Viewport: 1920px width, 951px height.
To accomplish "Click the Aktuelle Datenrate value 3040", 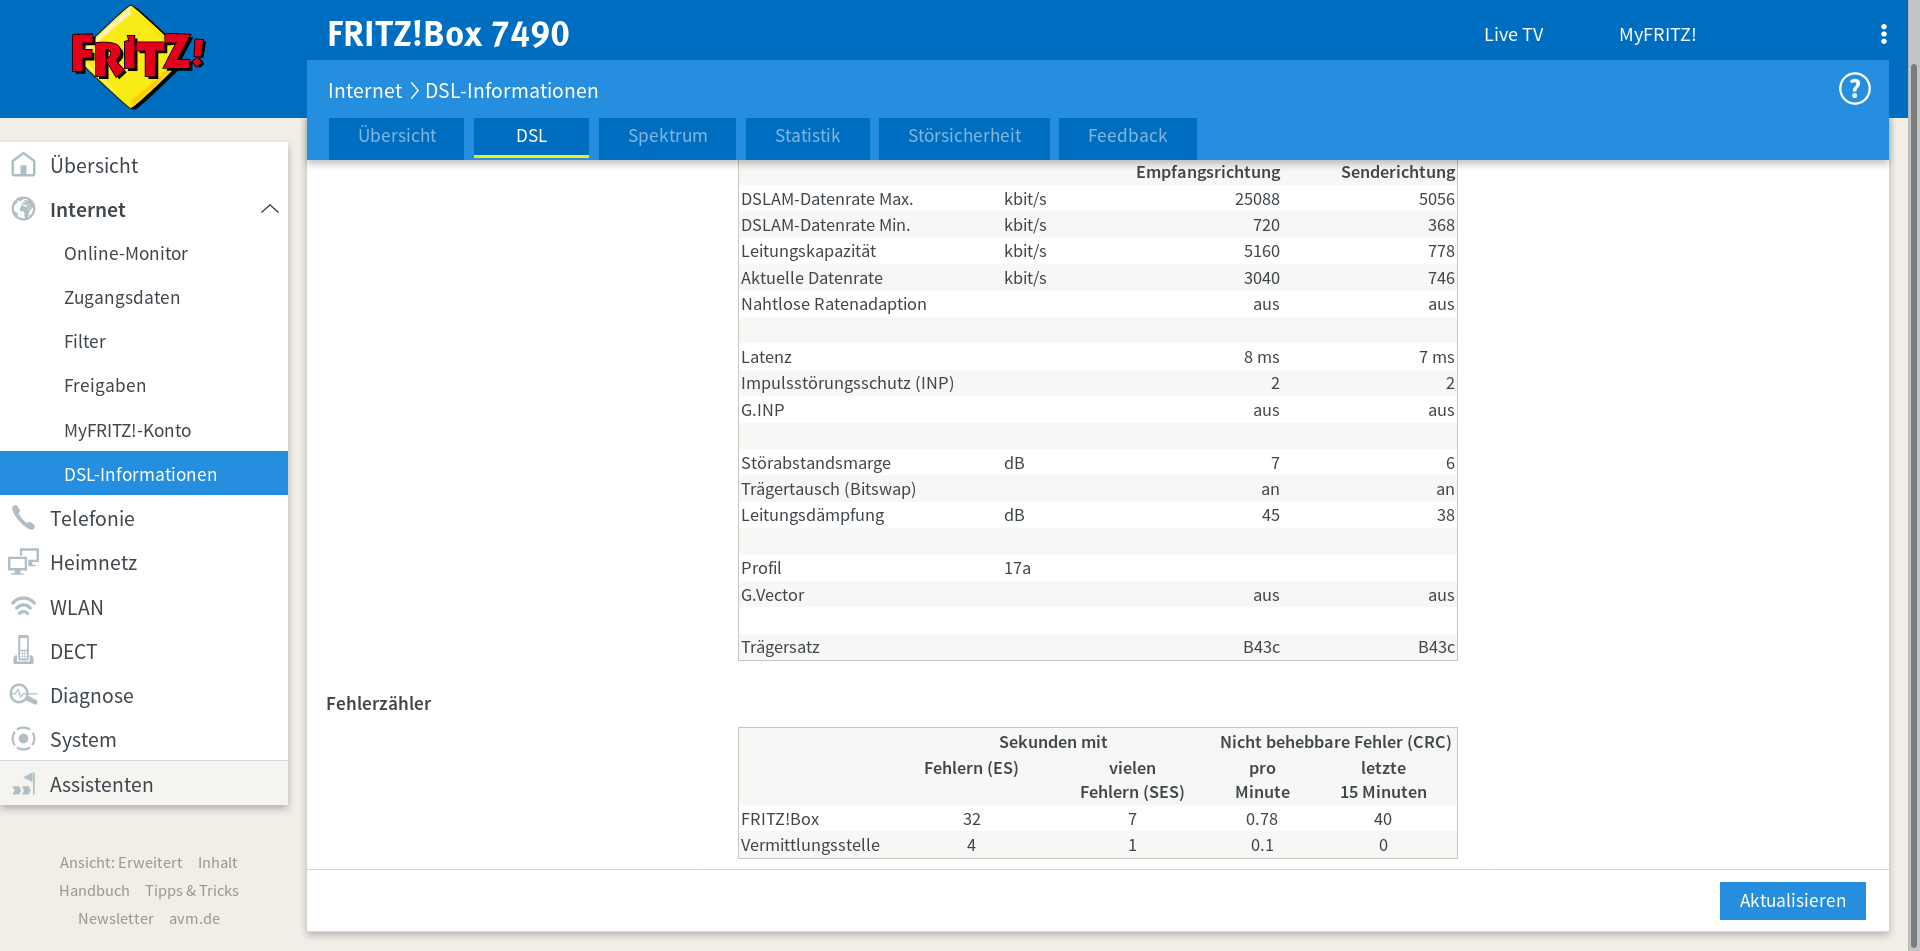I will click(x=1261, y=278).
